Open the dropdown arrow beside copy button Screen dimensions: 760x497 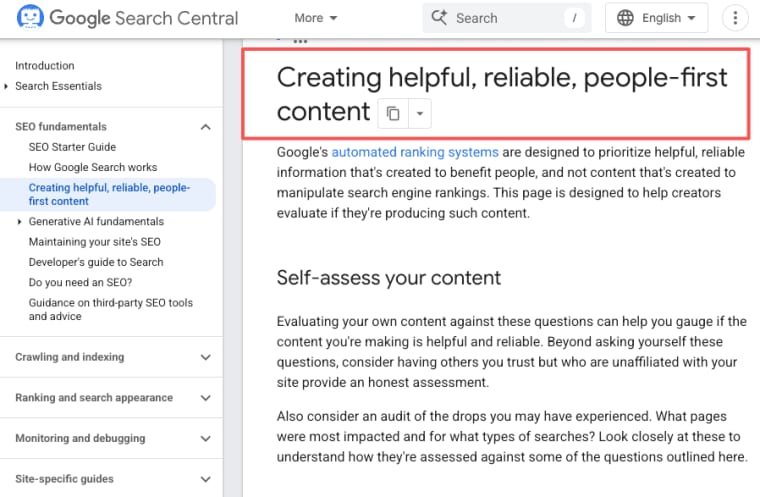pyautogui.click(x=420, y=113)
